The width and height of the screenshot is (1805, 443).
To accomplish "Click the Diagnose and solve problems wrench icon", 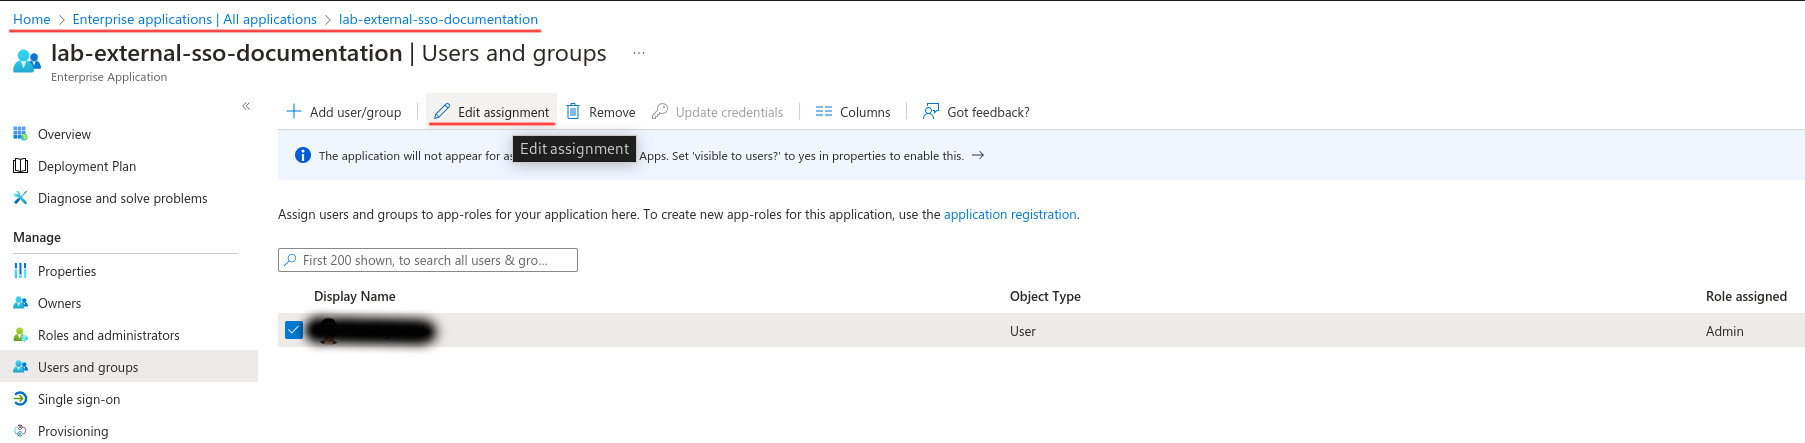I will coord(20,197).
